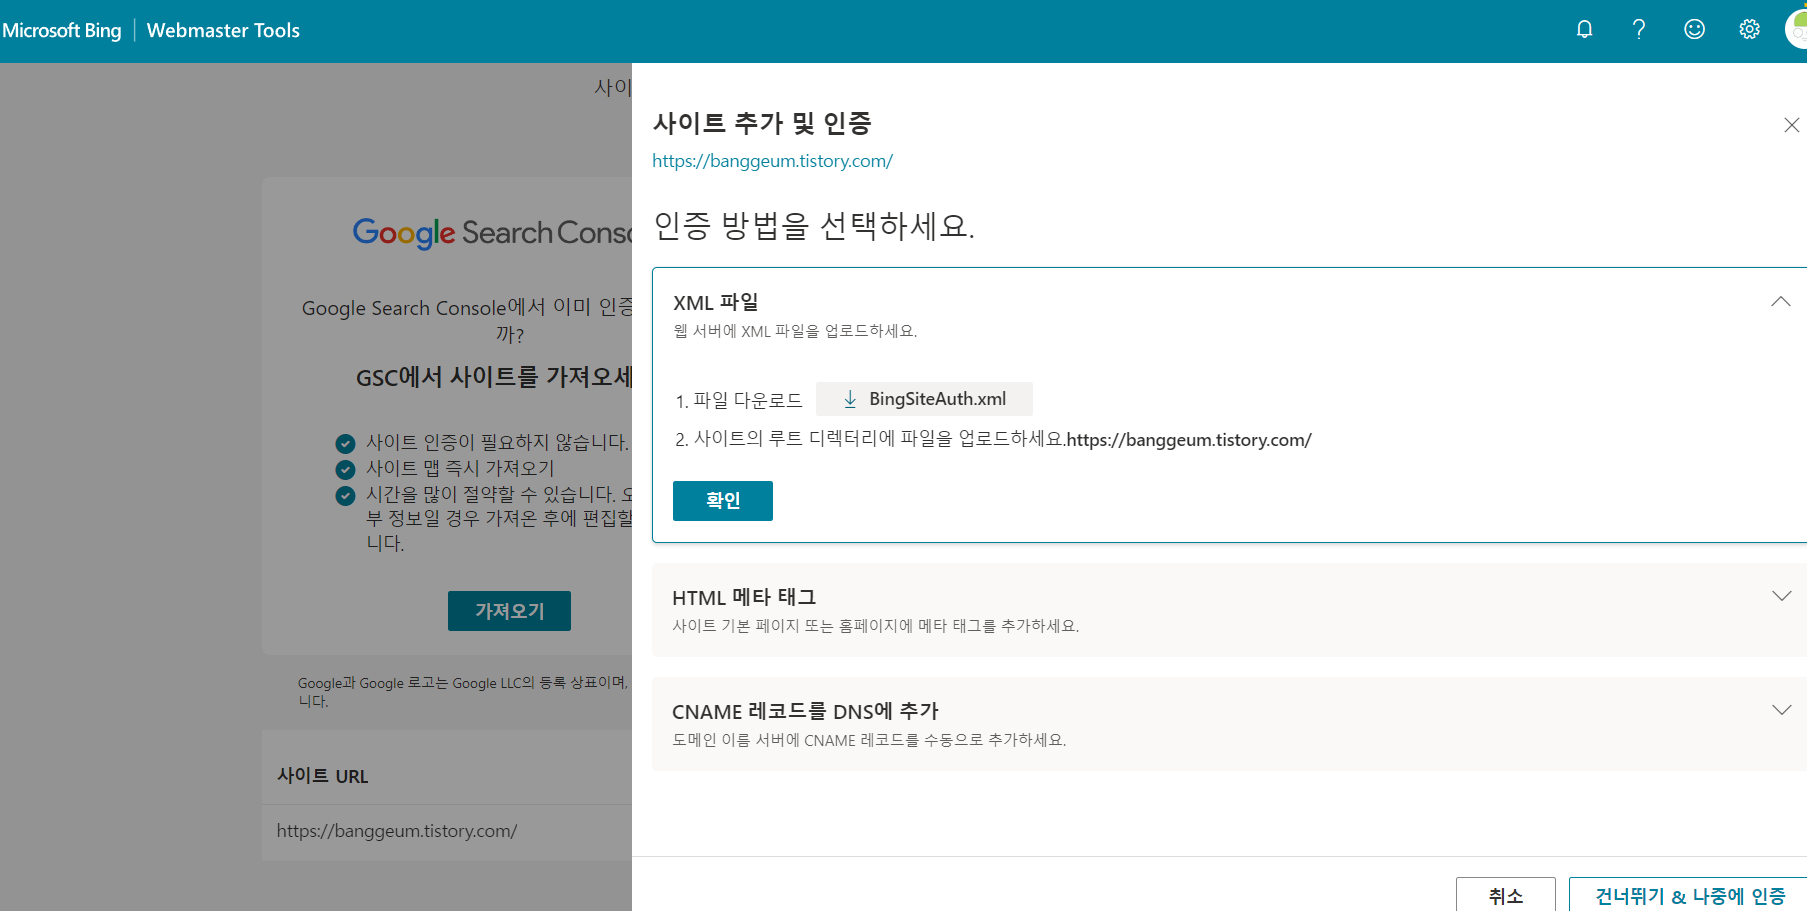
Task: Open the feedback smiley icon
Action: [1694, 29]
